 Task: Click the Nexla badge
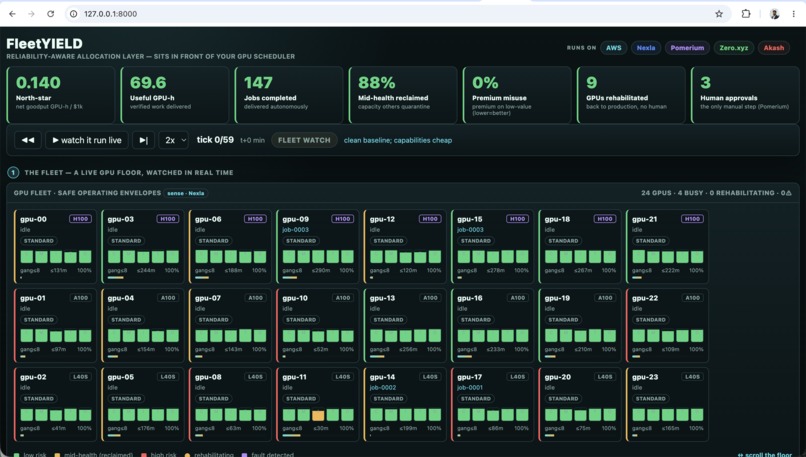coord(646,48)
